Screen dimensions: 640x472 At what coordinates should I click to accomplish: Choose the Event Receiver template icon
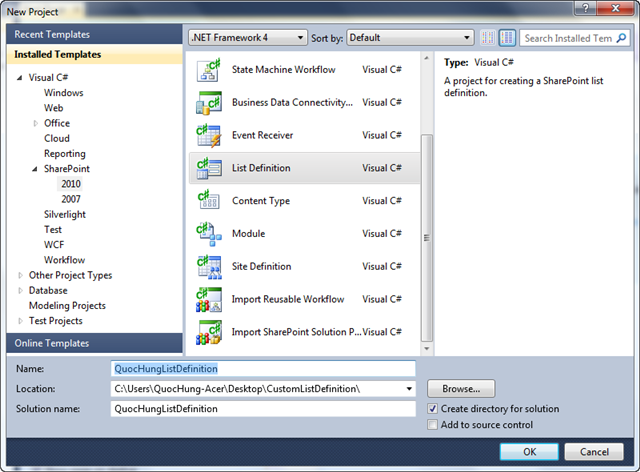[209, 135]
